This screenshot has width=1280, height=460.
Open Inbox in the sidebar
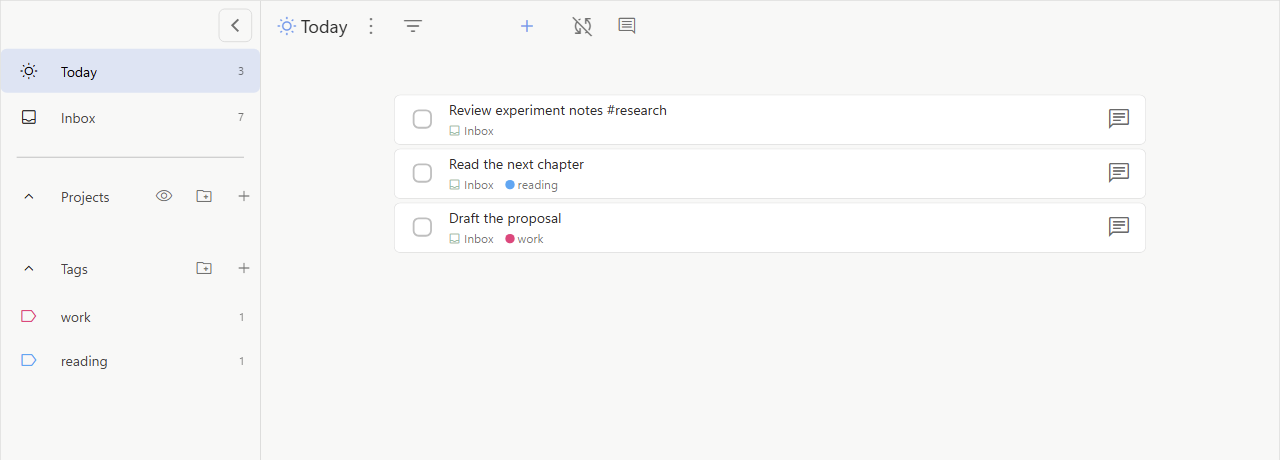tap(130, 117)
